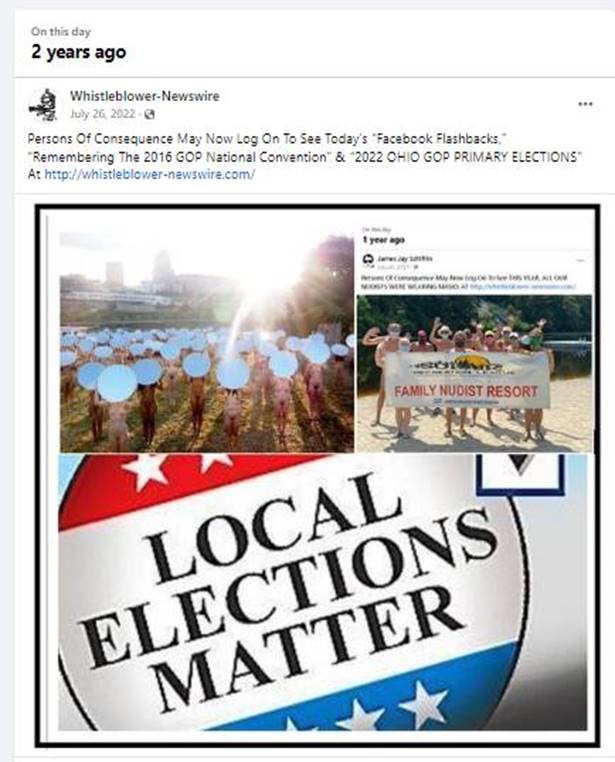Viewport: 615px width, 762px height.
Task: Open the three-dot post options menu
Action: click(x=585, y=104)
